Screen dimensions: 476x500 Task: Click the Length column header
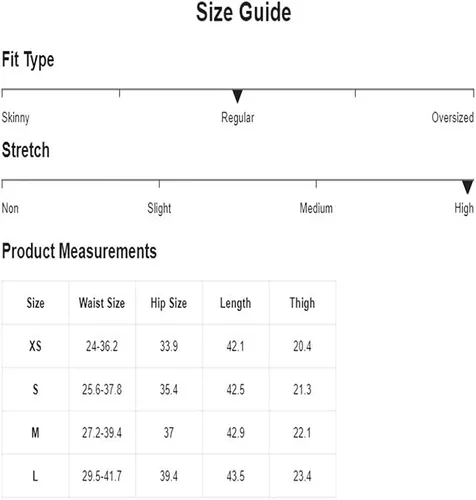(235, 304)
